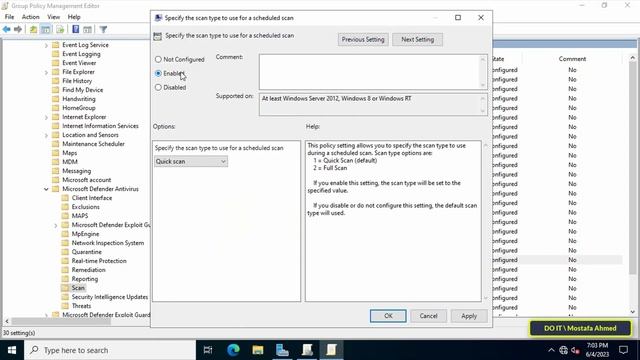Expand the Event Log Service node
Image resolution: width=640 pixels, height=360 pixels.
coord(46,45)
